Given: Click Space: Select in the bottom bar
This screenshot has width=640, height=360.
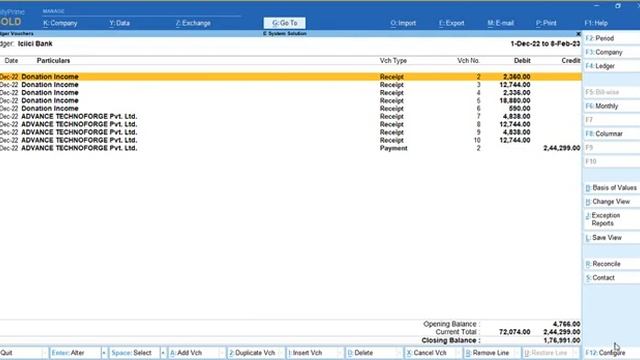Looking at the screenshot, I should (134, 353).
